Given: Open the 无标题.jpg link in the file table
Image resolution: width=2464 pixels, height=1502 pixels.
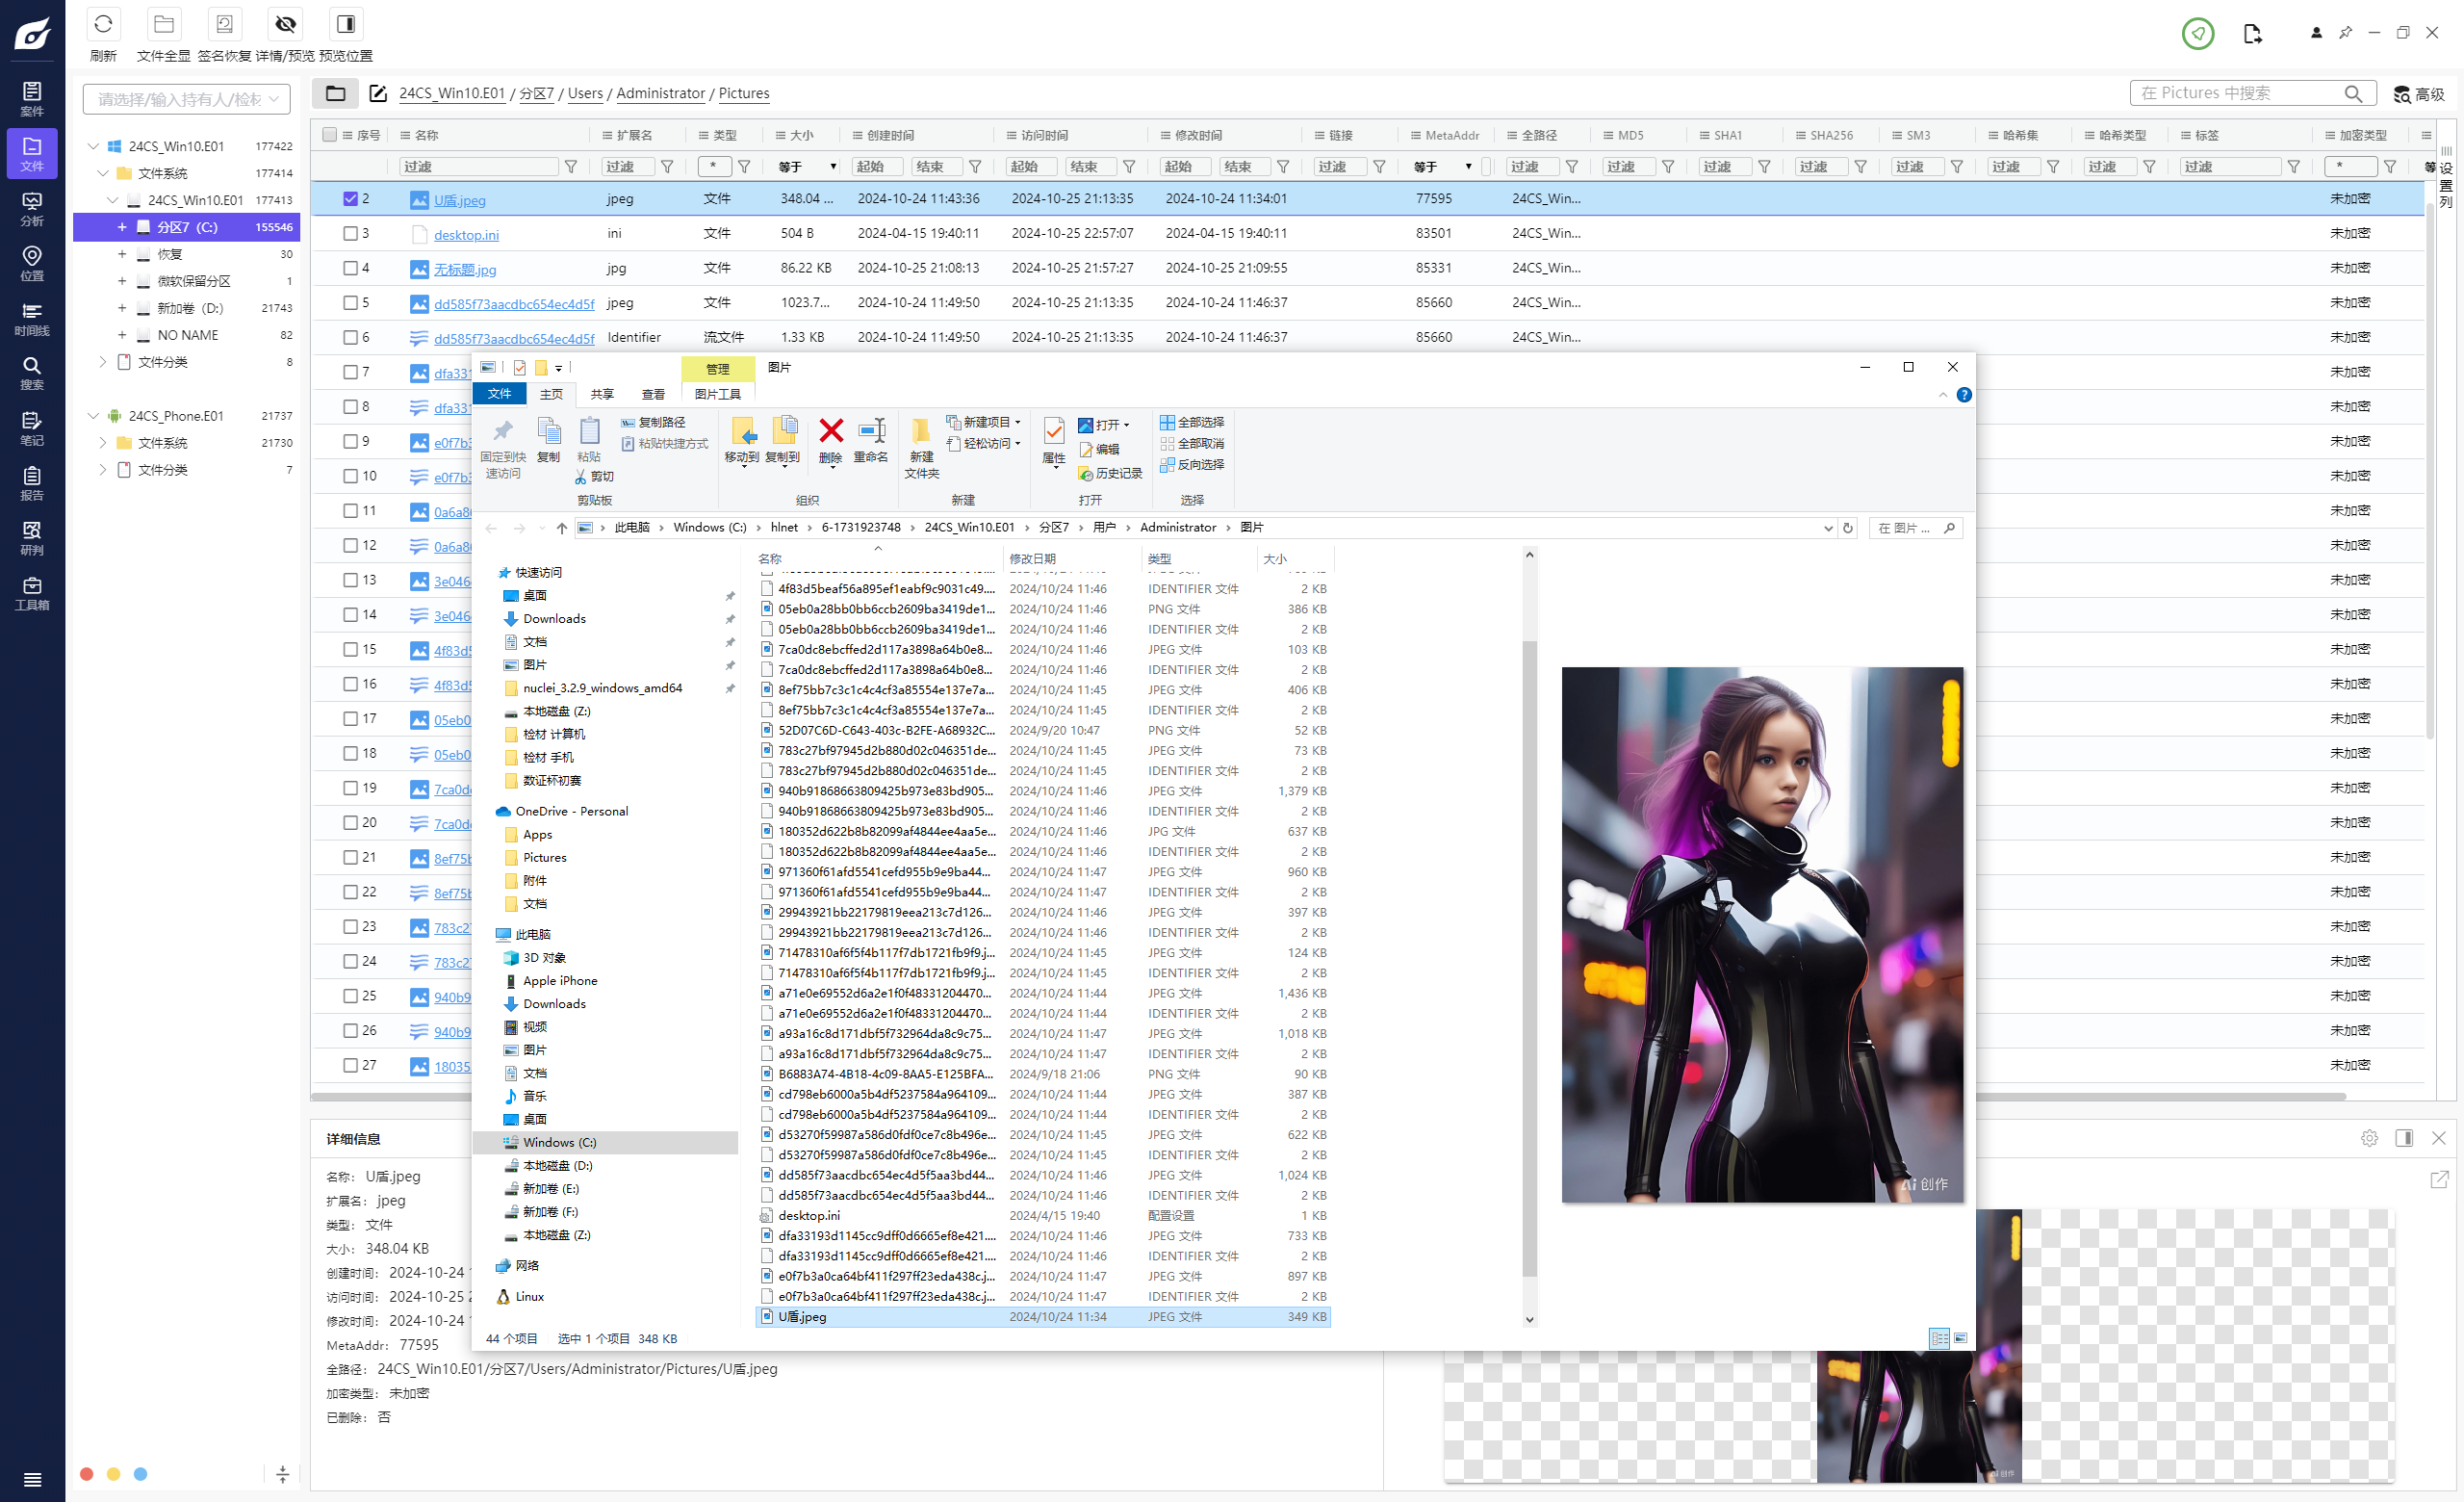Looking at the screenshot, I should coord(465,269).
